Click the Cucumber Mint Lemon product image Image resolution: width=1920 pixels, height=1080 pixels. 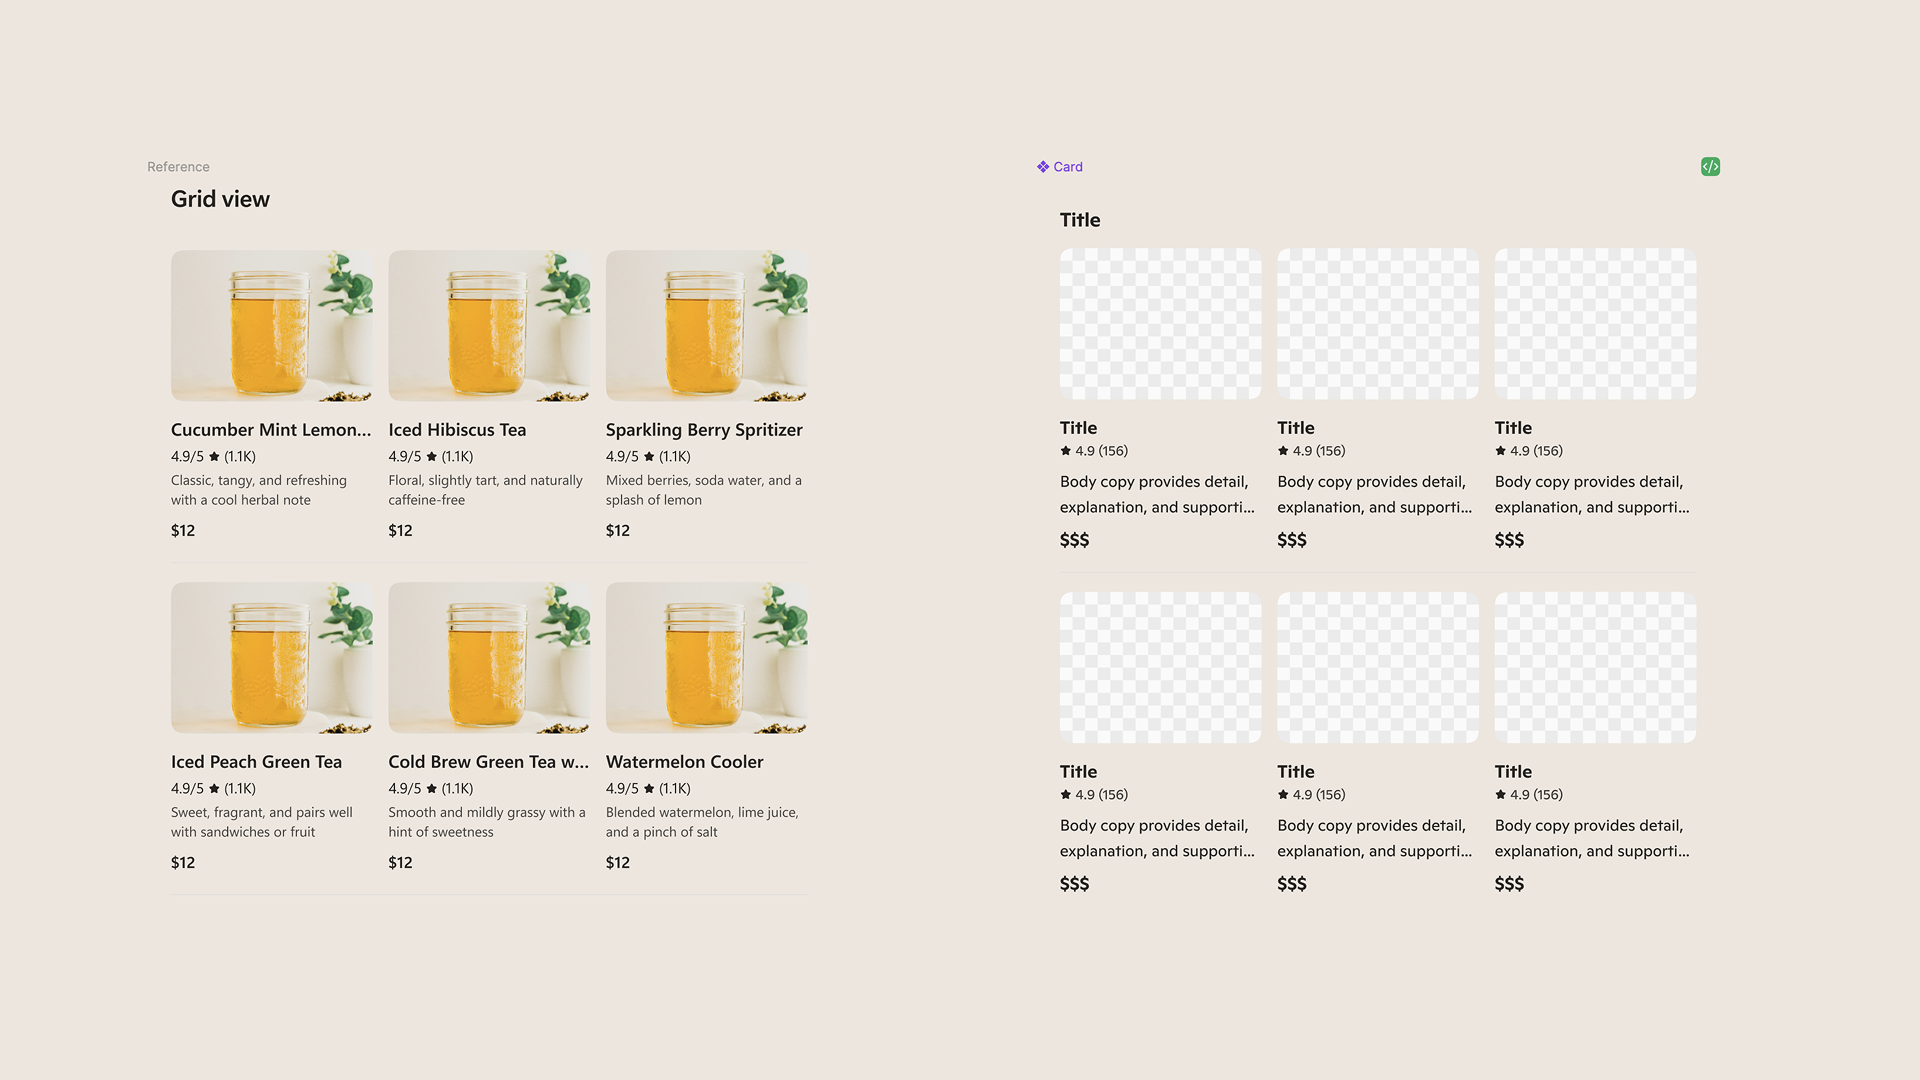(271, 325)
